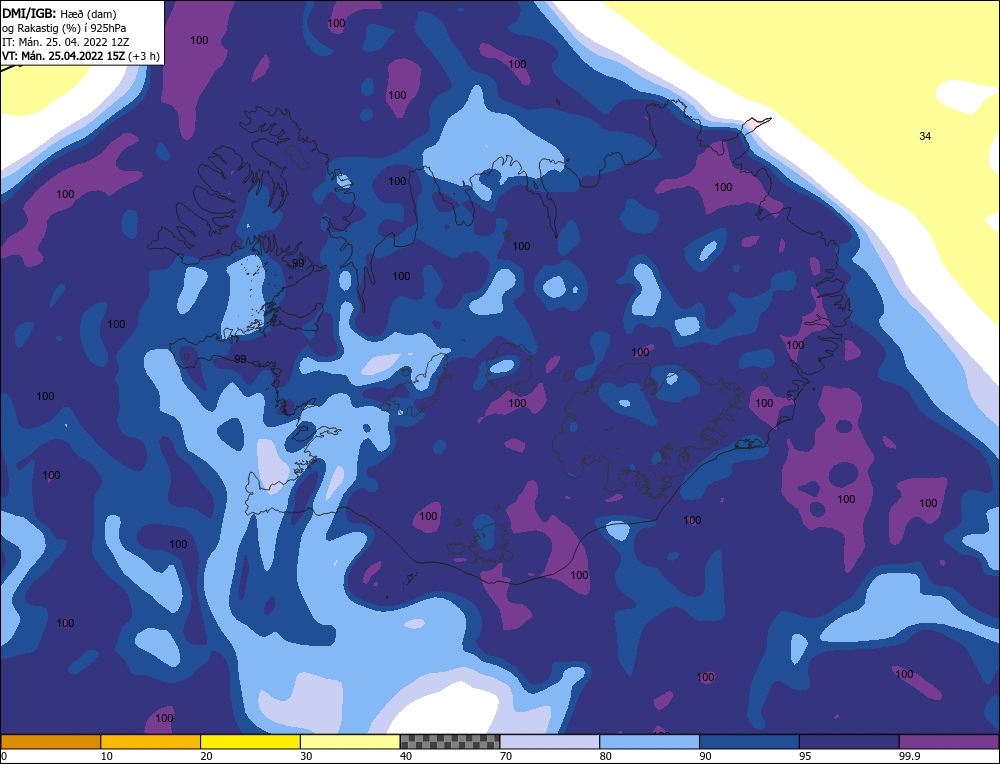Viewport: 1000px width, 764px height.
Task: Select the checkered 40–70 legend swatch
Action: [x=450, y=741]
